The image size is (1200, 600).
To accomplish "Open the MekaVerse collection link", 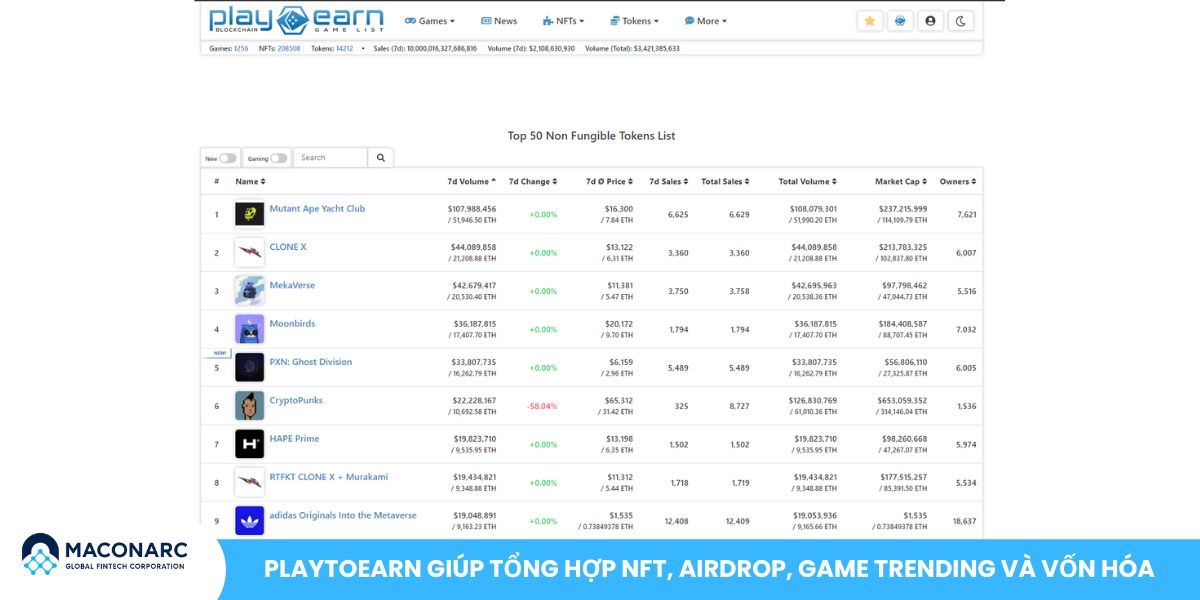I will pyautogui.click(x=292, y=285).
